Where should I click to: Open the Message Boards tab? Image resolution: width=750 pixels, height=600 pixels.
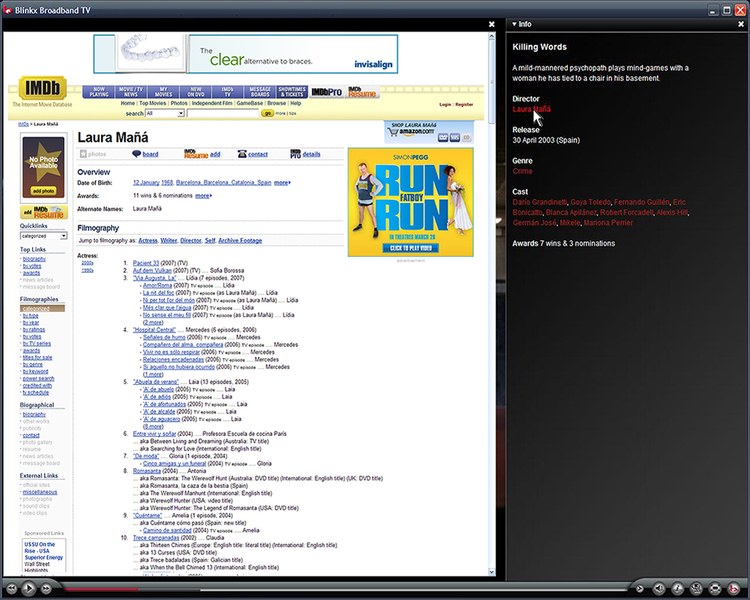[x=260, y=92]
